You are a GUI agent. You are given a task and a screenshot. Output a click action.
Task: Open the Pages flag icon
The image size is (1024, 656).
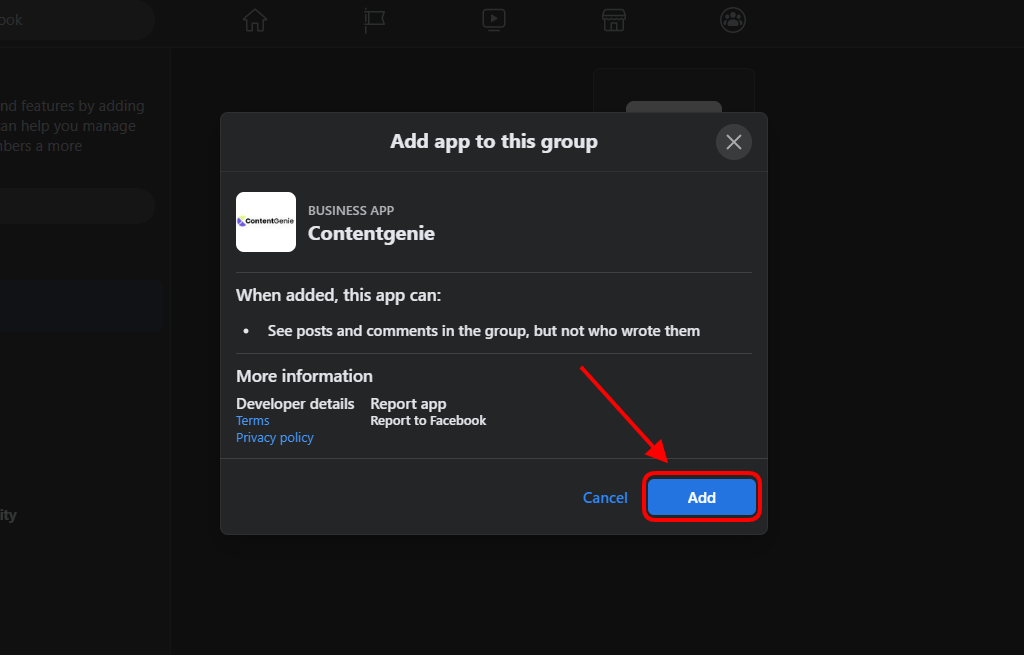pyautogui.click(x=374, y=20)
